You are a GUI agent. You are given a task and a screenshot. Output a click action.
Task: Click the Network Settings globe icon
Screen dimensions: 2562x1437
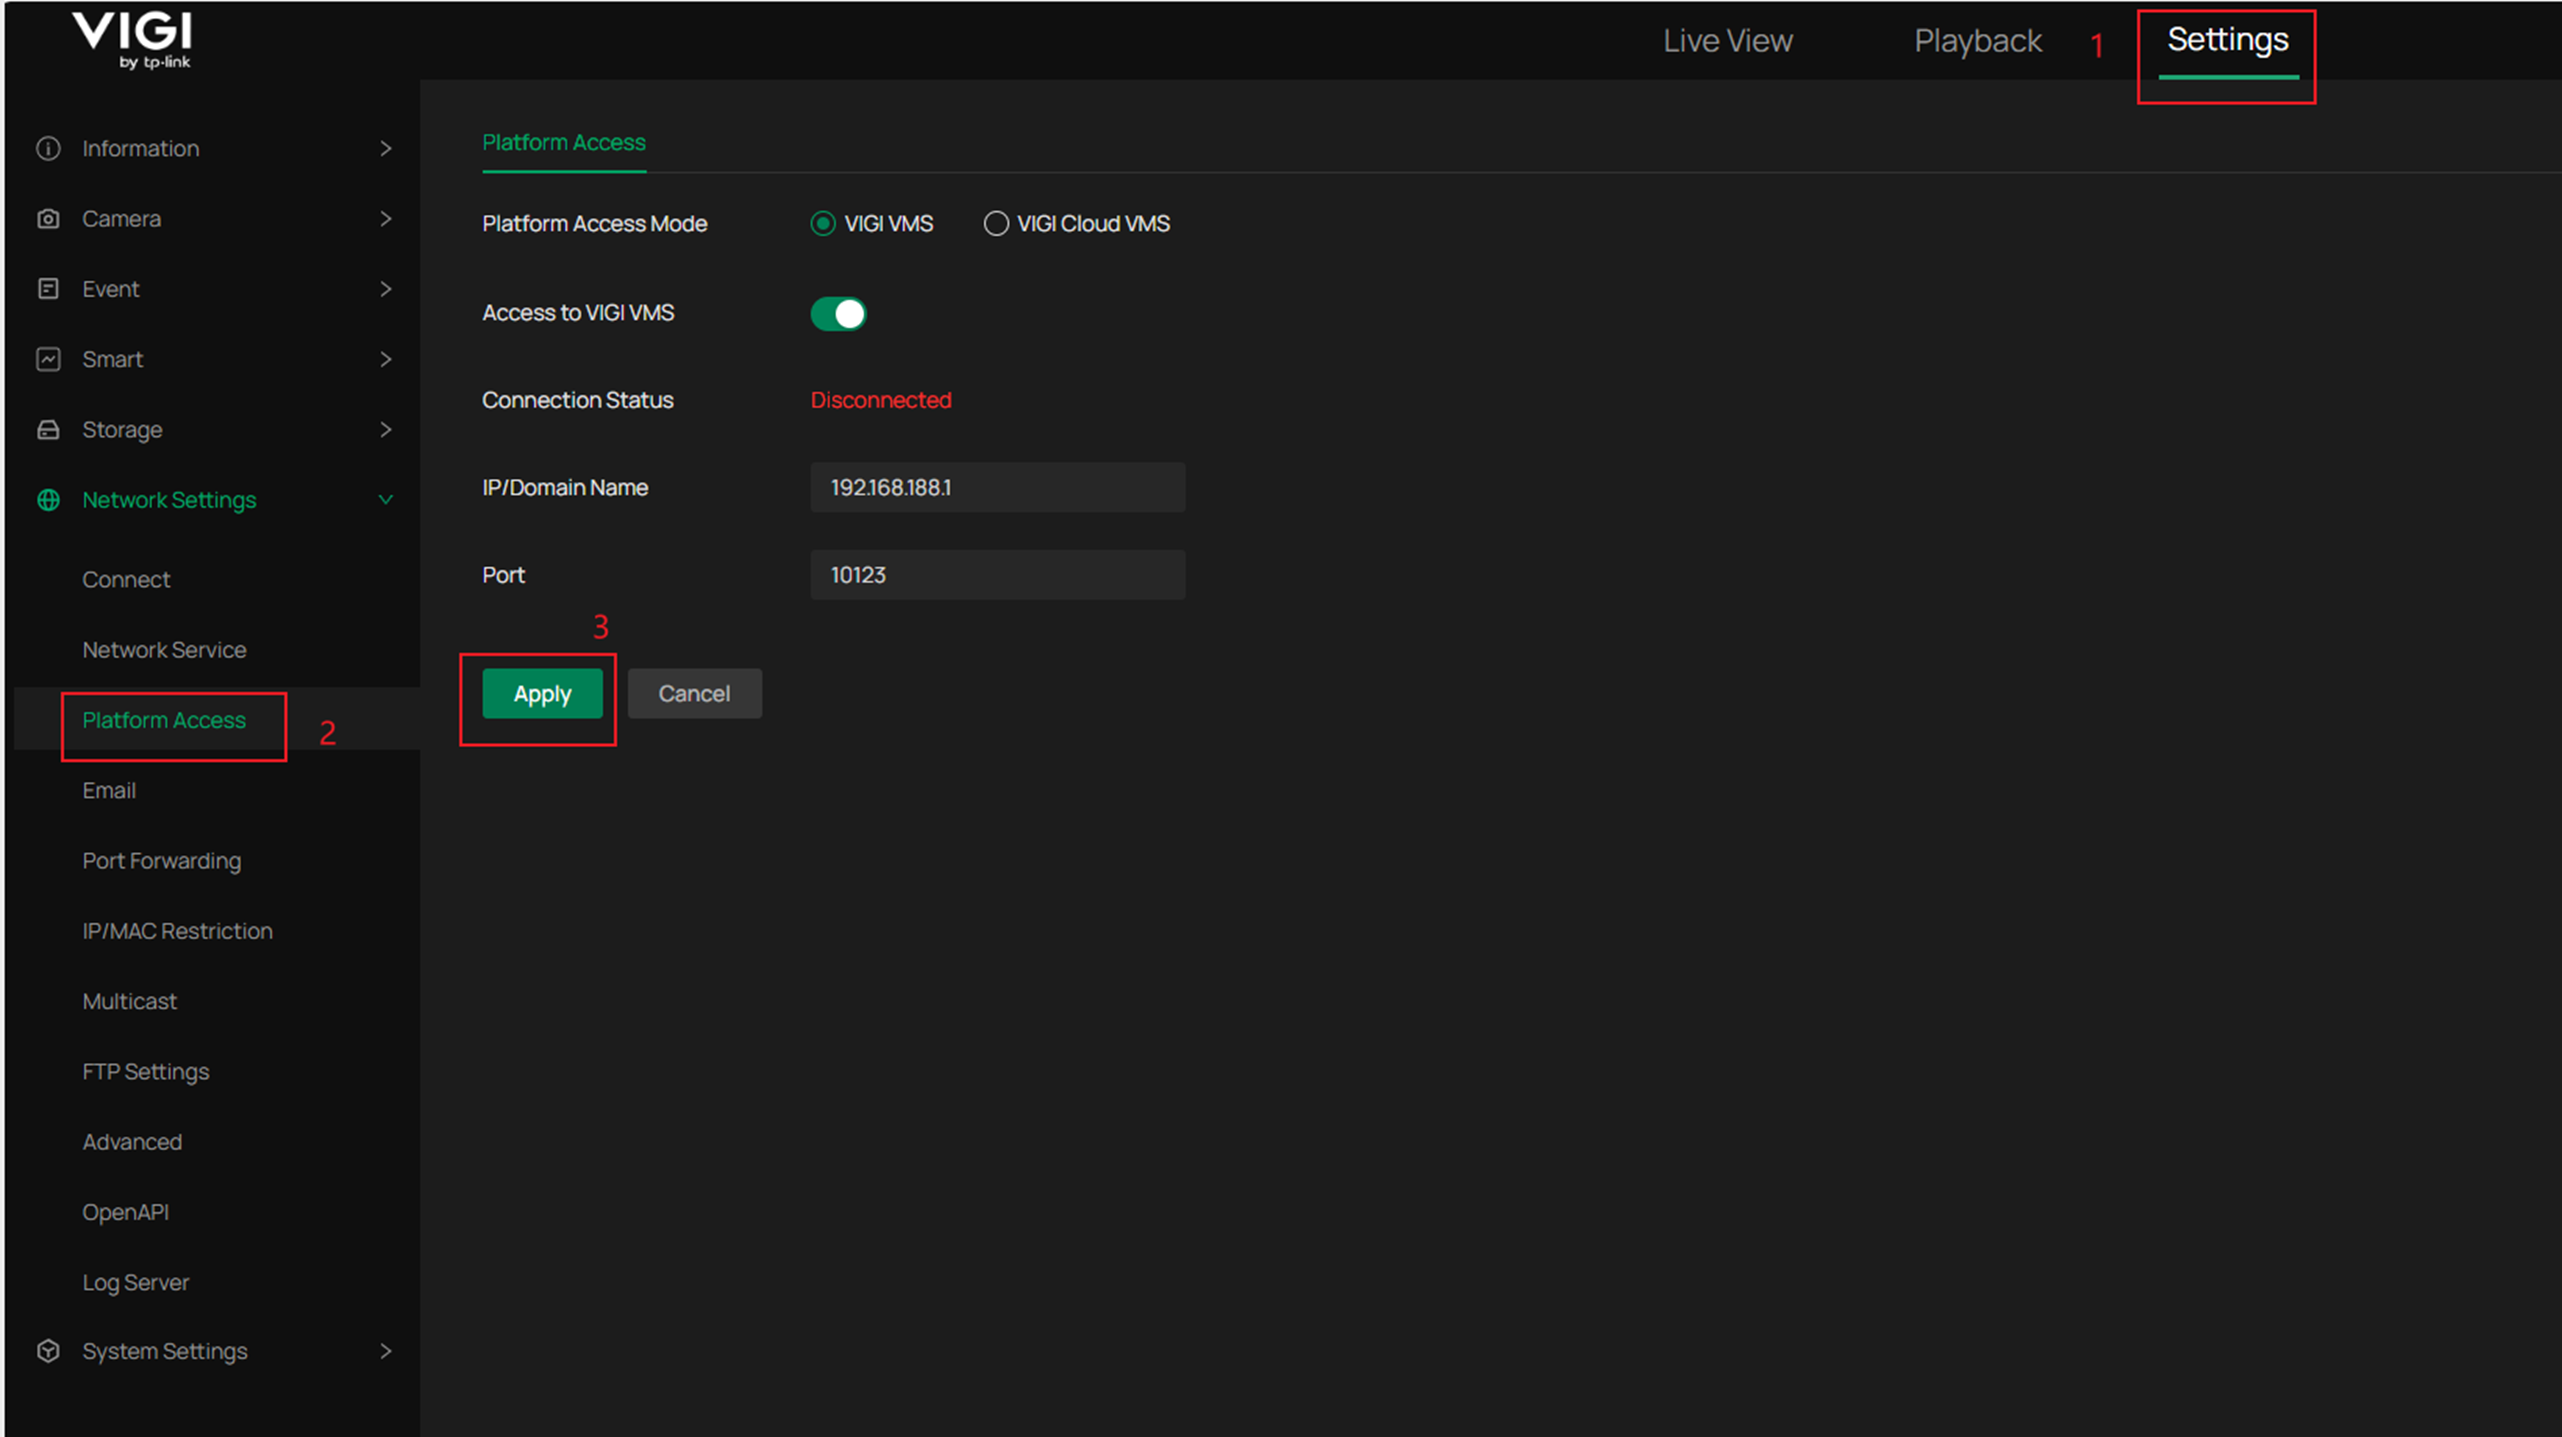pyautogui.click(x=48, y=499)
